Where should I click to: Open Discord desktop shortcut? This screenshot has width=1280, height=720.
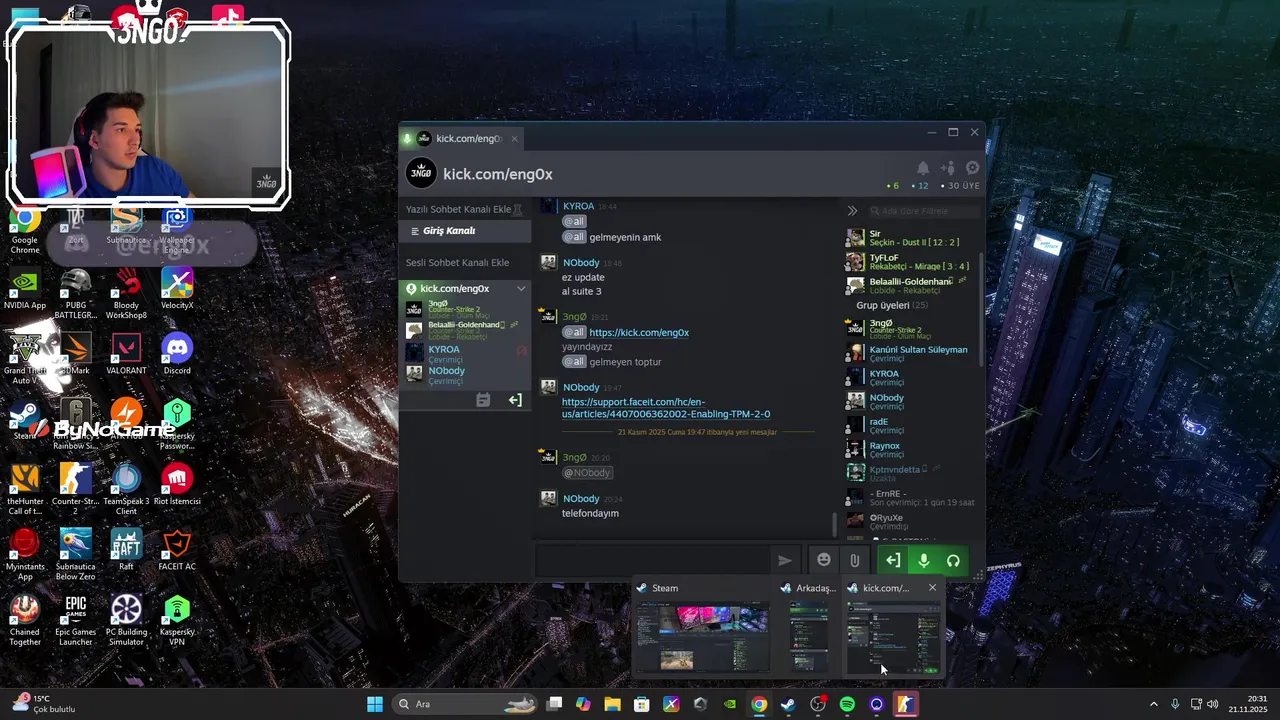[177, 356]
